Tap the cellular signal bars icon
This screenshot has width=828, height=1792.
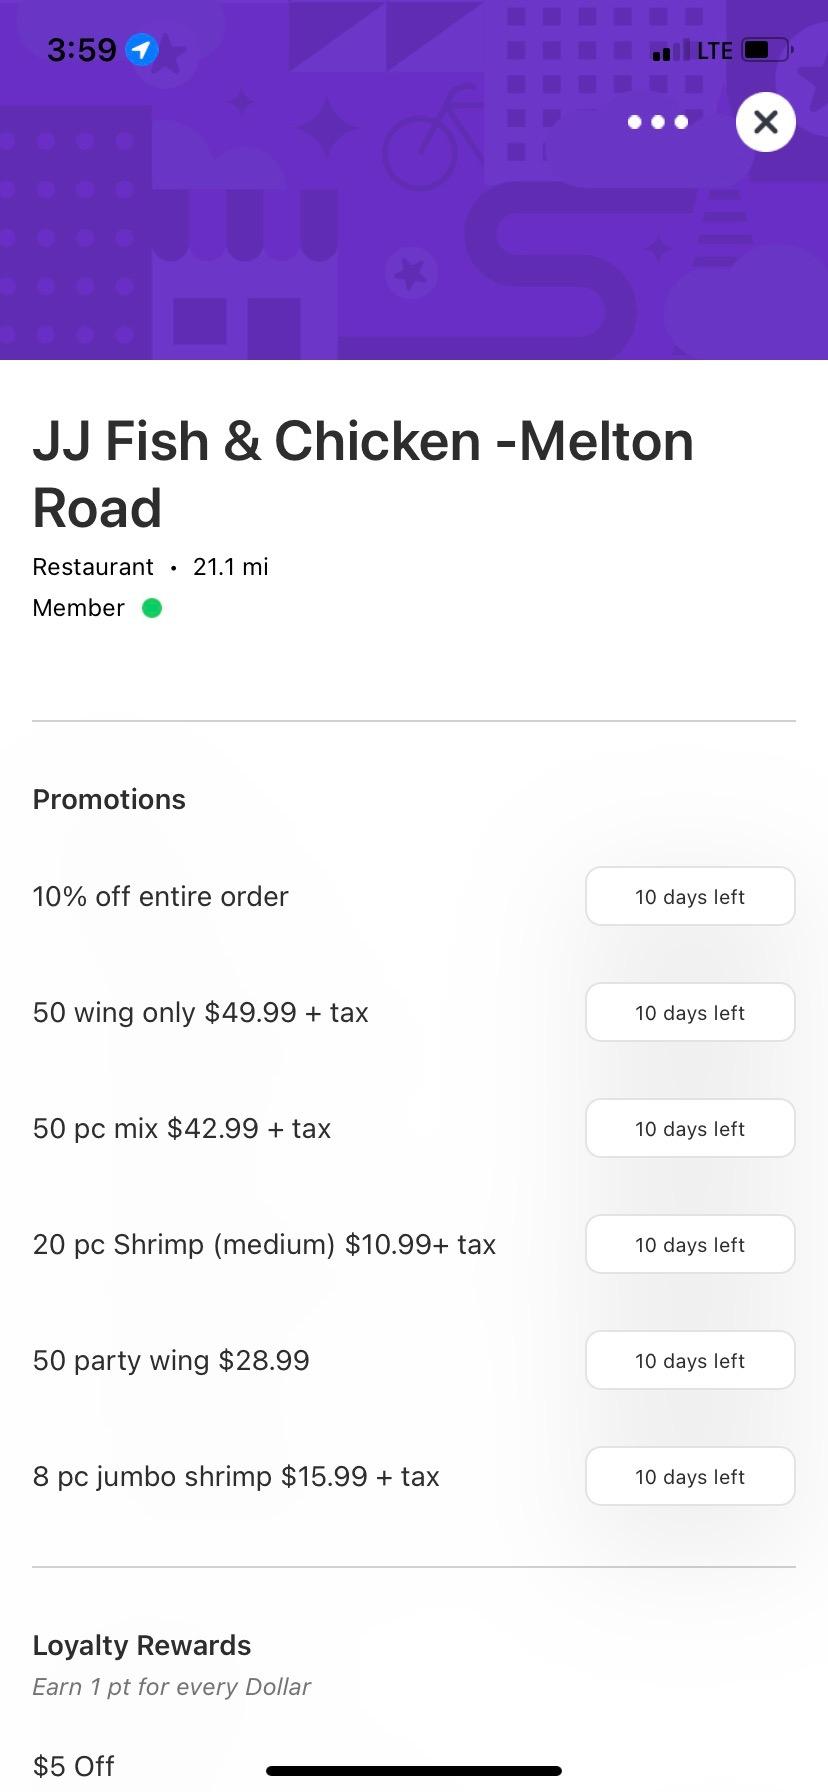point(669,50)
